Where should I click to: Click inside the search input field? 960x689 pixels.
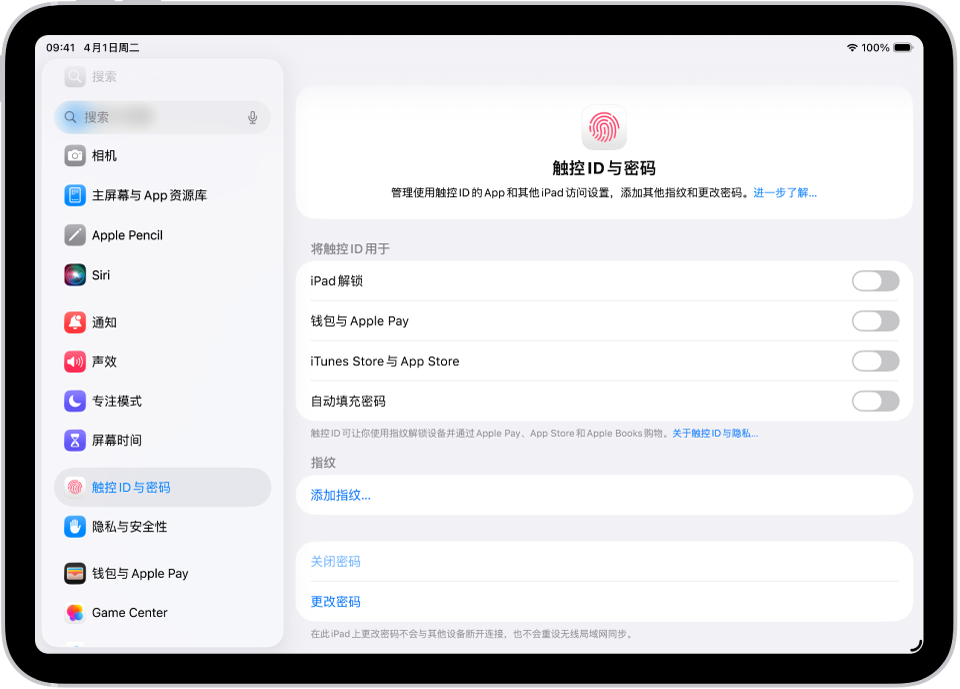click(160, 117)
